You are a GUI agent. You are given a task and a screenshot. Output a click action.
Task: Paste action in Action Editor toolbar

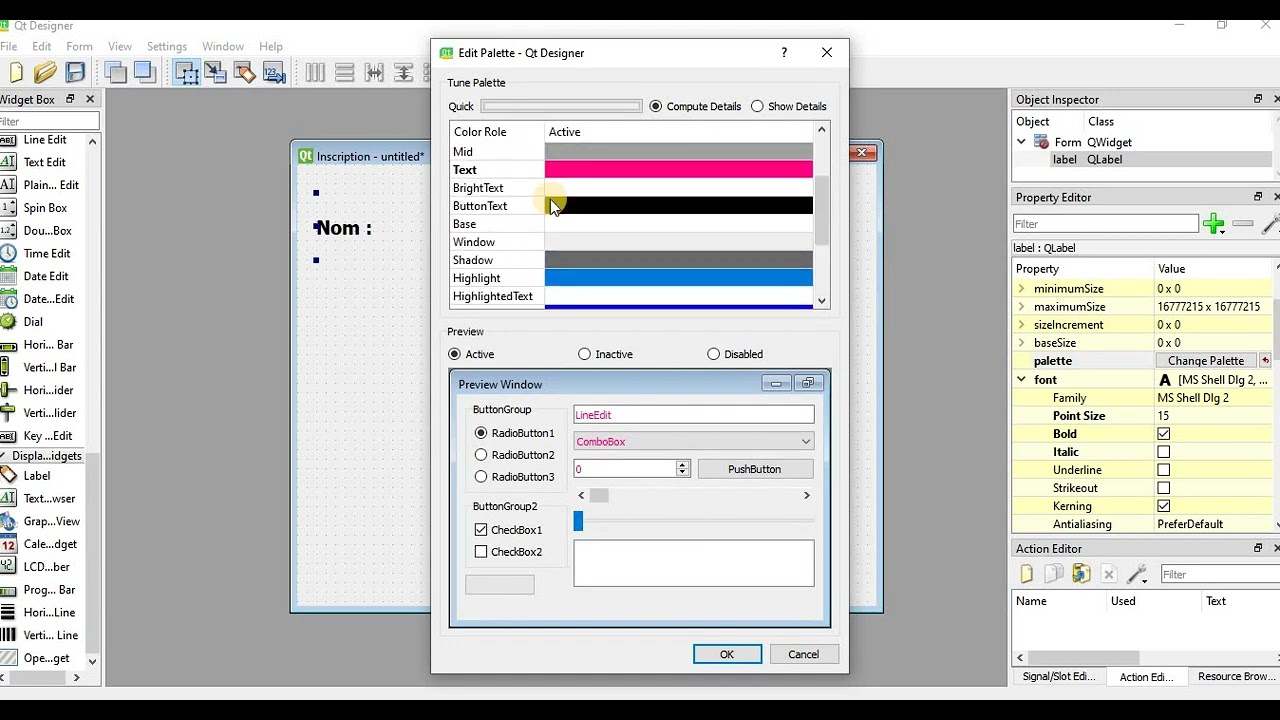(x=1081, y=574)
